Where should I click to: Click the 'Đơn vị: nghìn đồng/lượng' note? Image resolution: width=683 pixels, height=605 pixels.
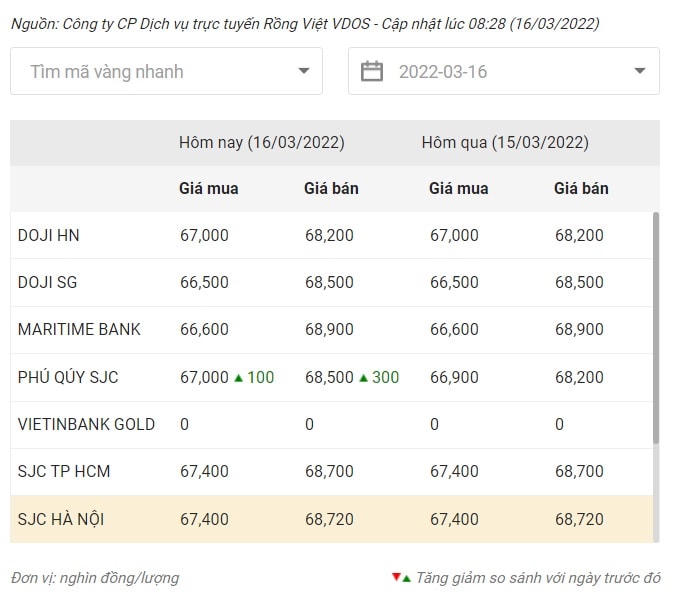pos(95,578)
